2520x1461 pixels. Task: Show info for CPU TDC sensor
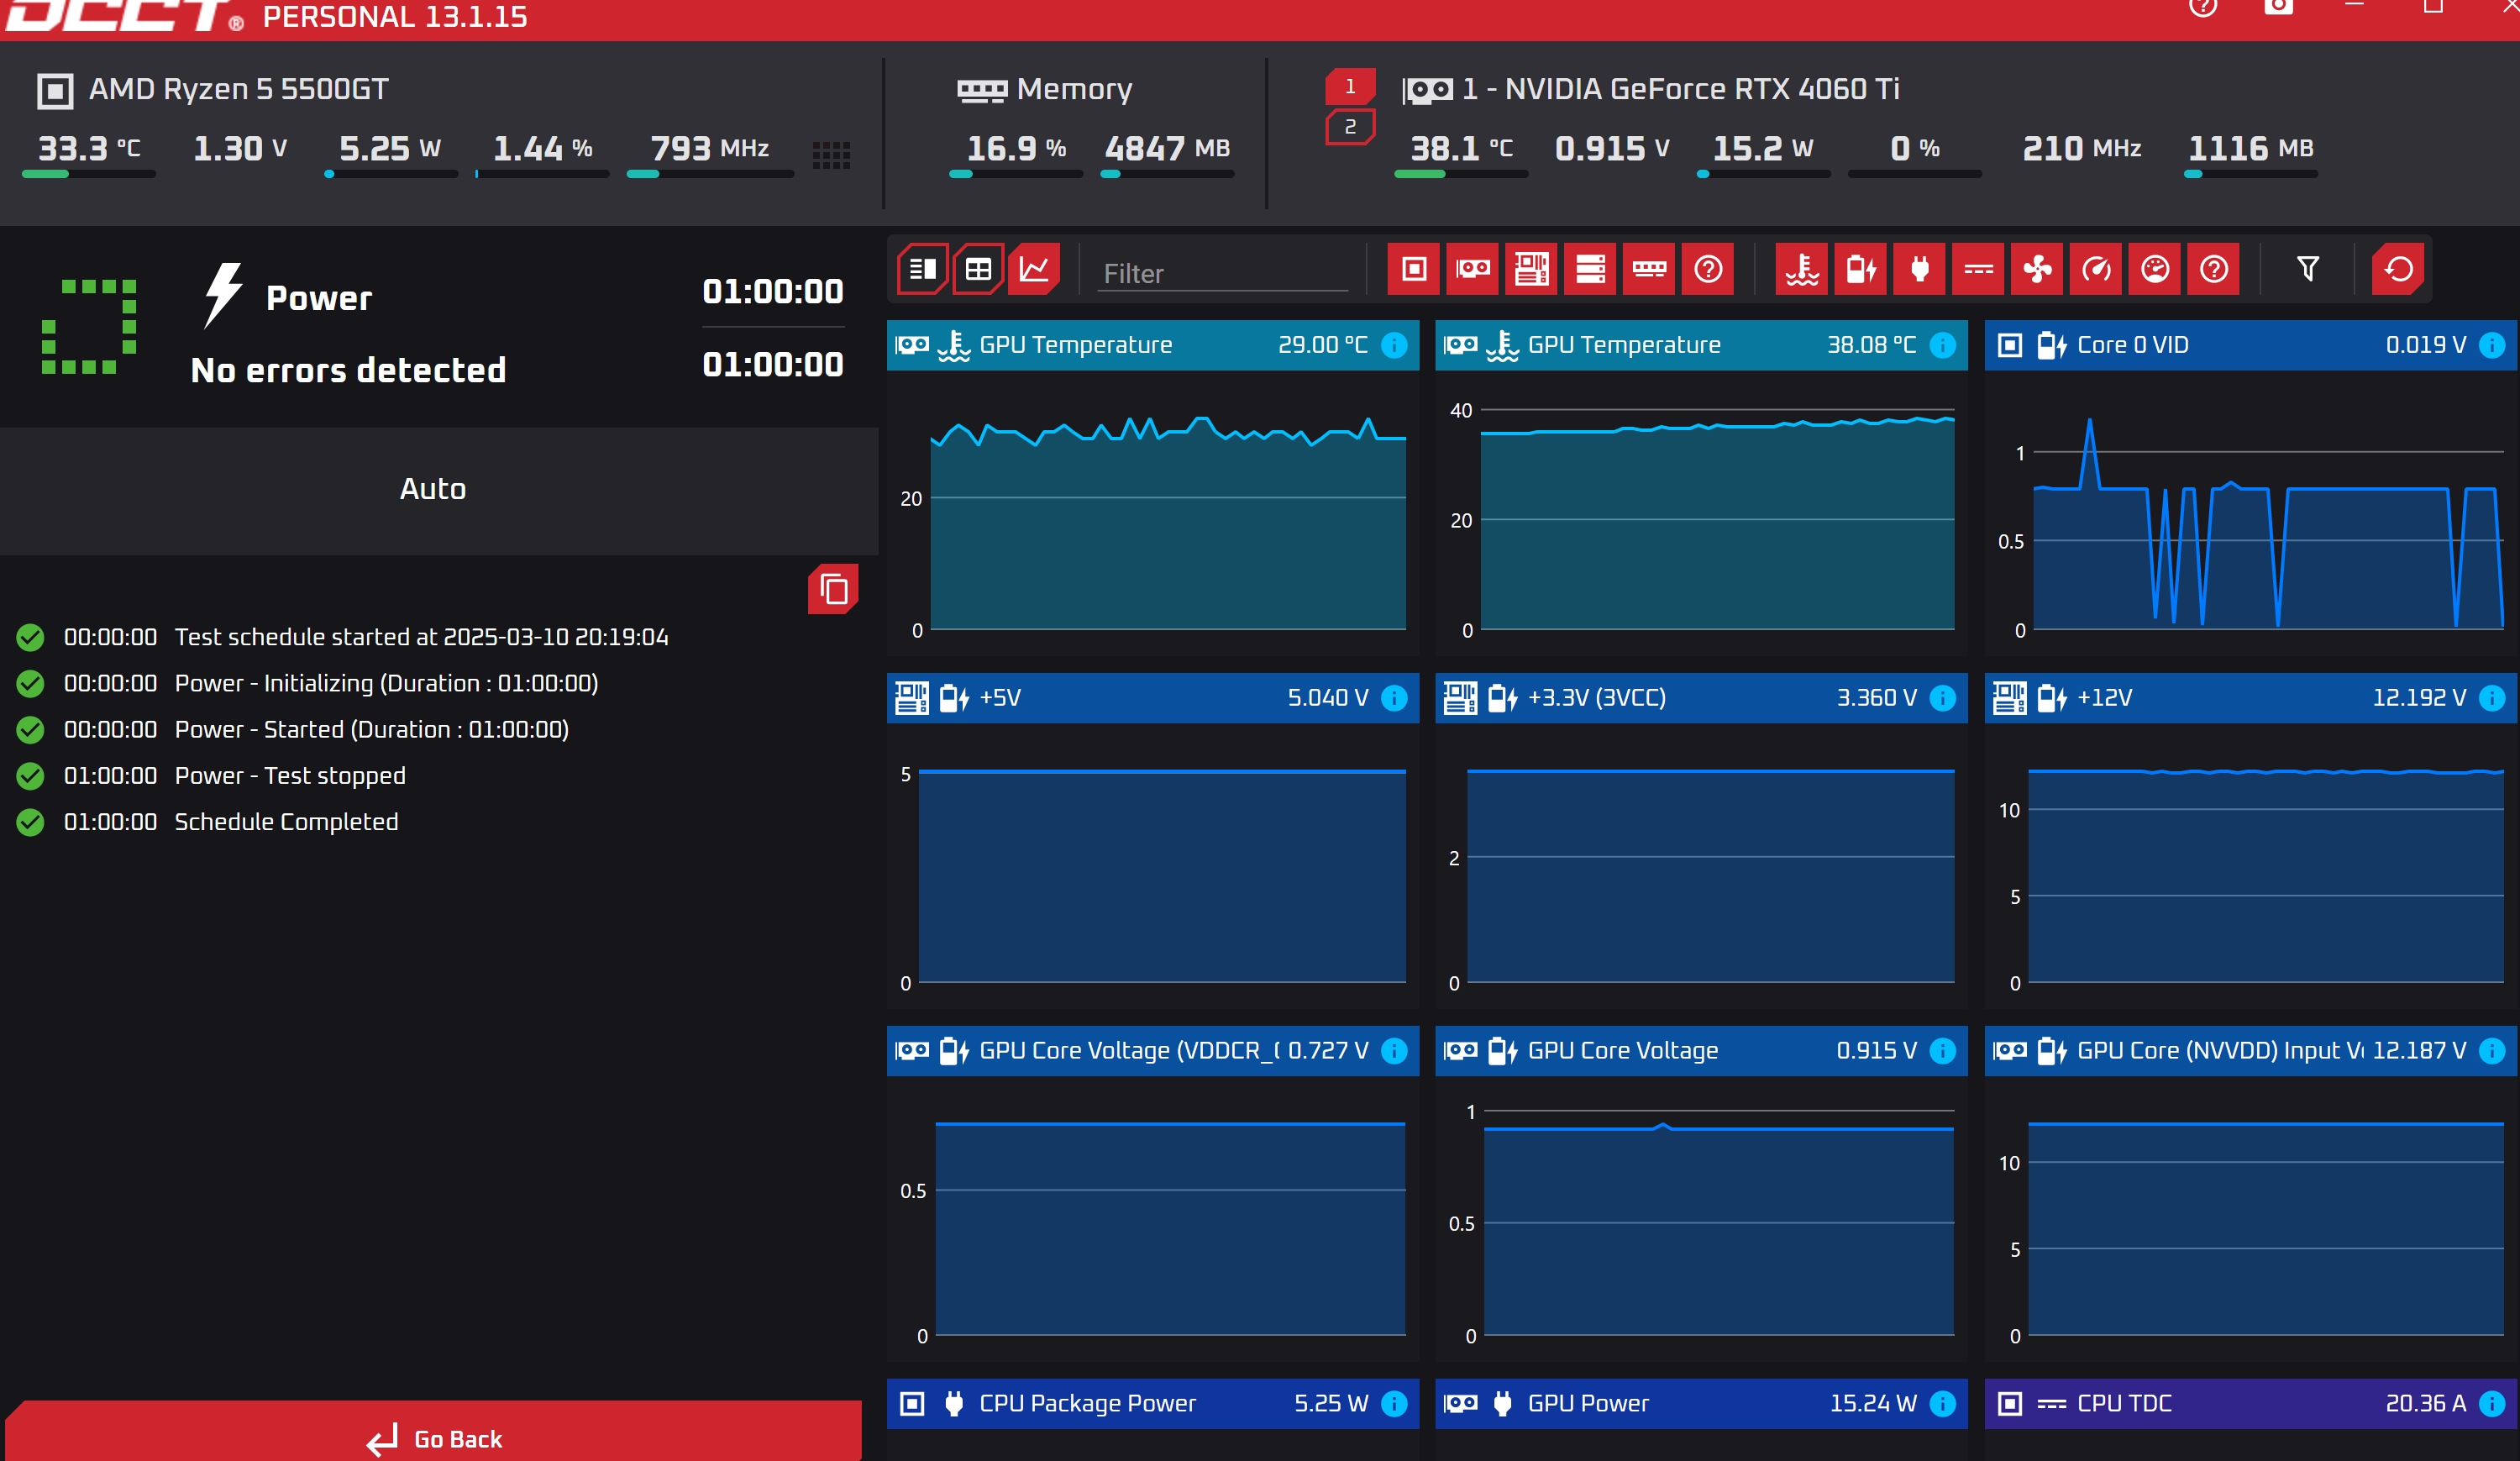(x=2492, y=1404)
